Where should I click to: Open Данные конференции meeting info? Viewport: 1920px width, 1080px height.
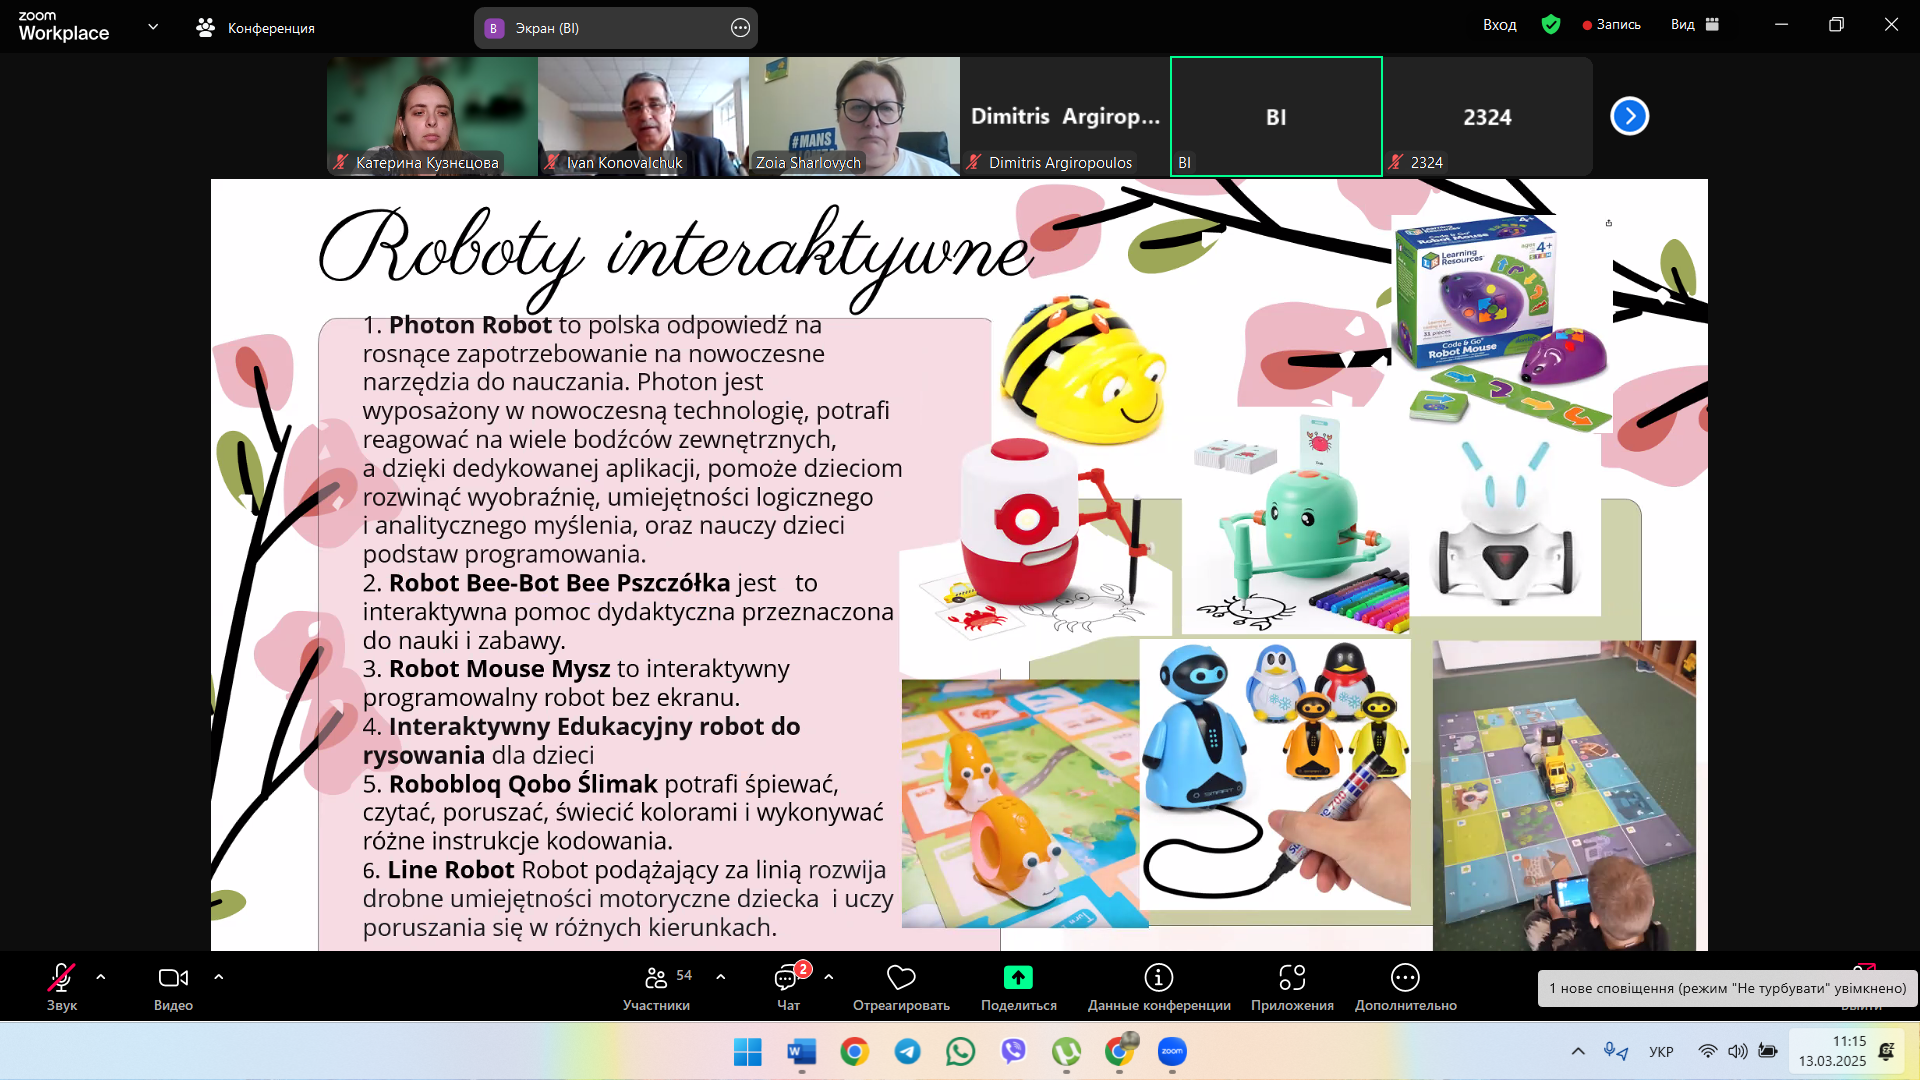tap(1159, 986)
